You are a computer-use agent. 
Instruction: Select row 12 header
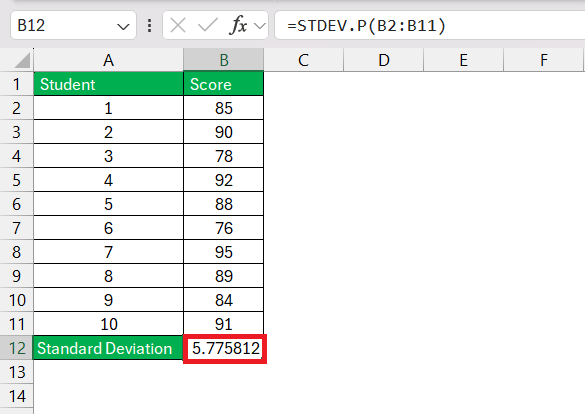tap(16, 348)
